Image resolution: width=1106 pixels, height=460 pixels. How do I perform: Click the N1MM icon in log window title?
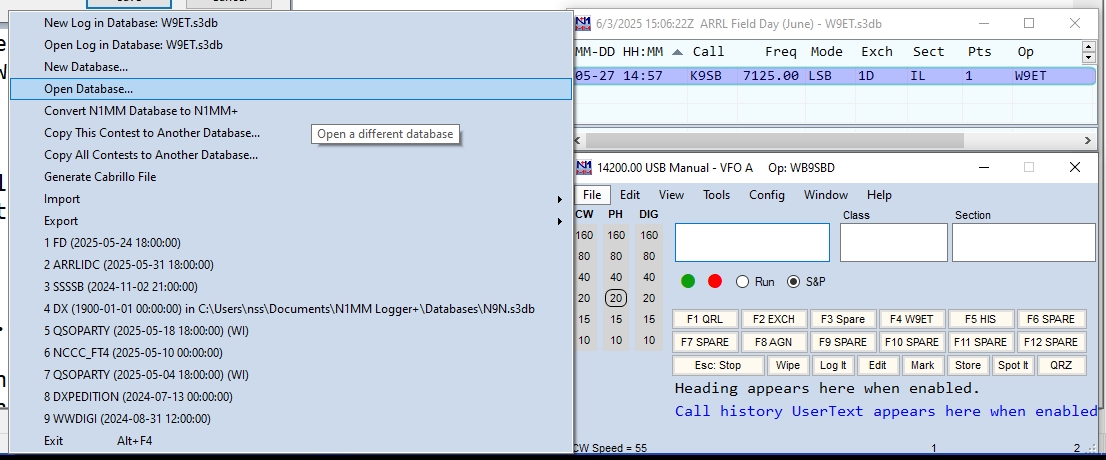(x=582, y=23)
